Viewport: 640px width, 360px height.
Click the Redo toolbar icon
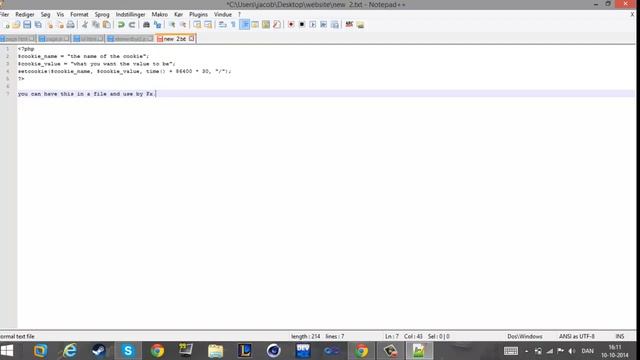[x=132, y=25]
